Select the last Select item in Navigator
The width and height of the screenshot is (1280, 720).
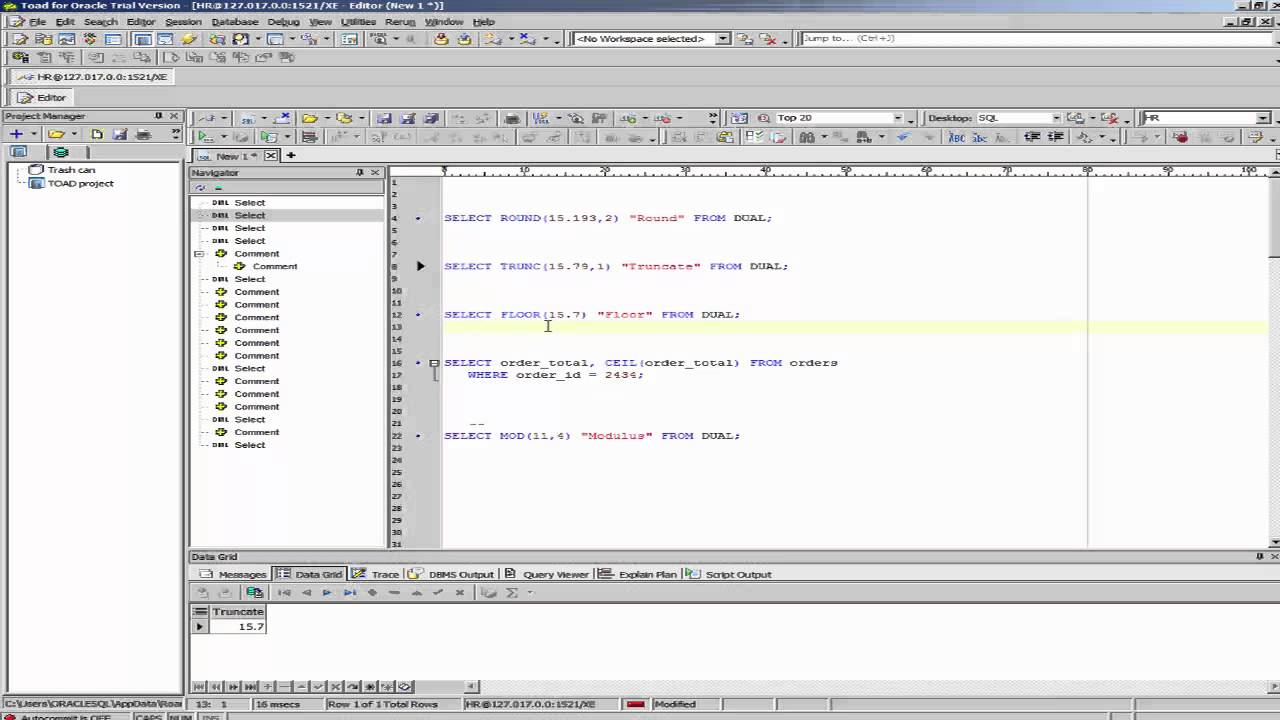[x=249, y=445]
